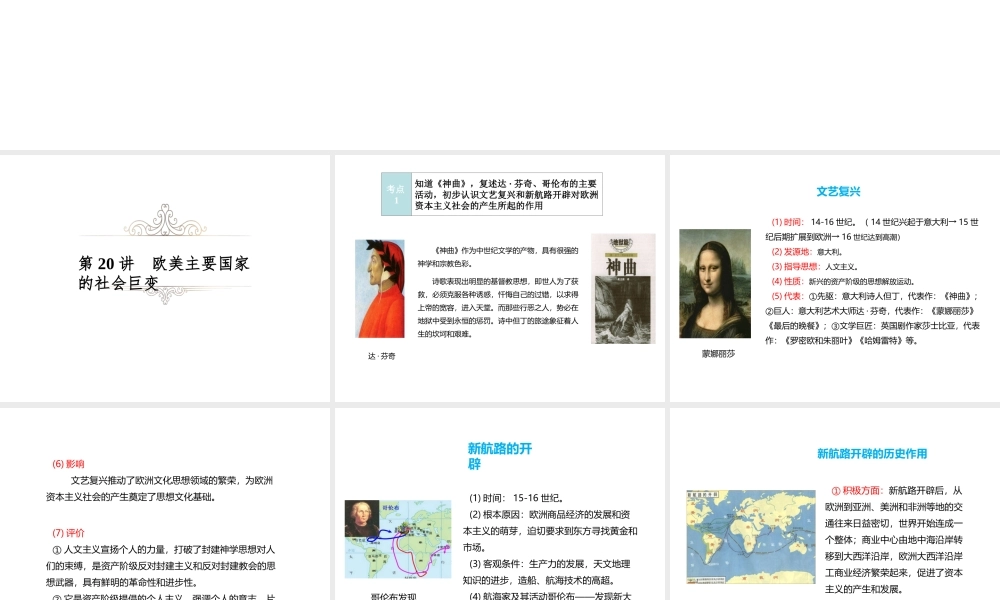Click the red ① 积极方面 label
The width and height of the screenshot is (1000, 600).
[x=856, y=490]
